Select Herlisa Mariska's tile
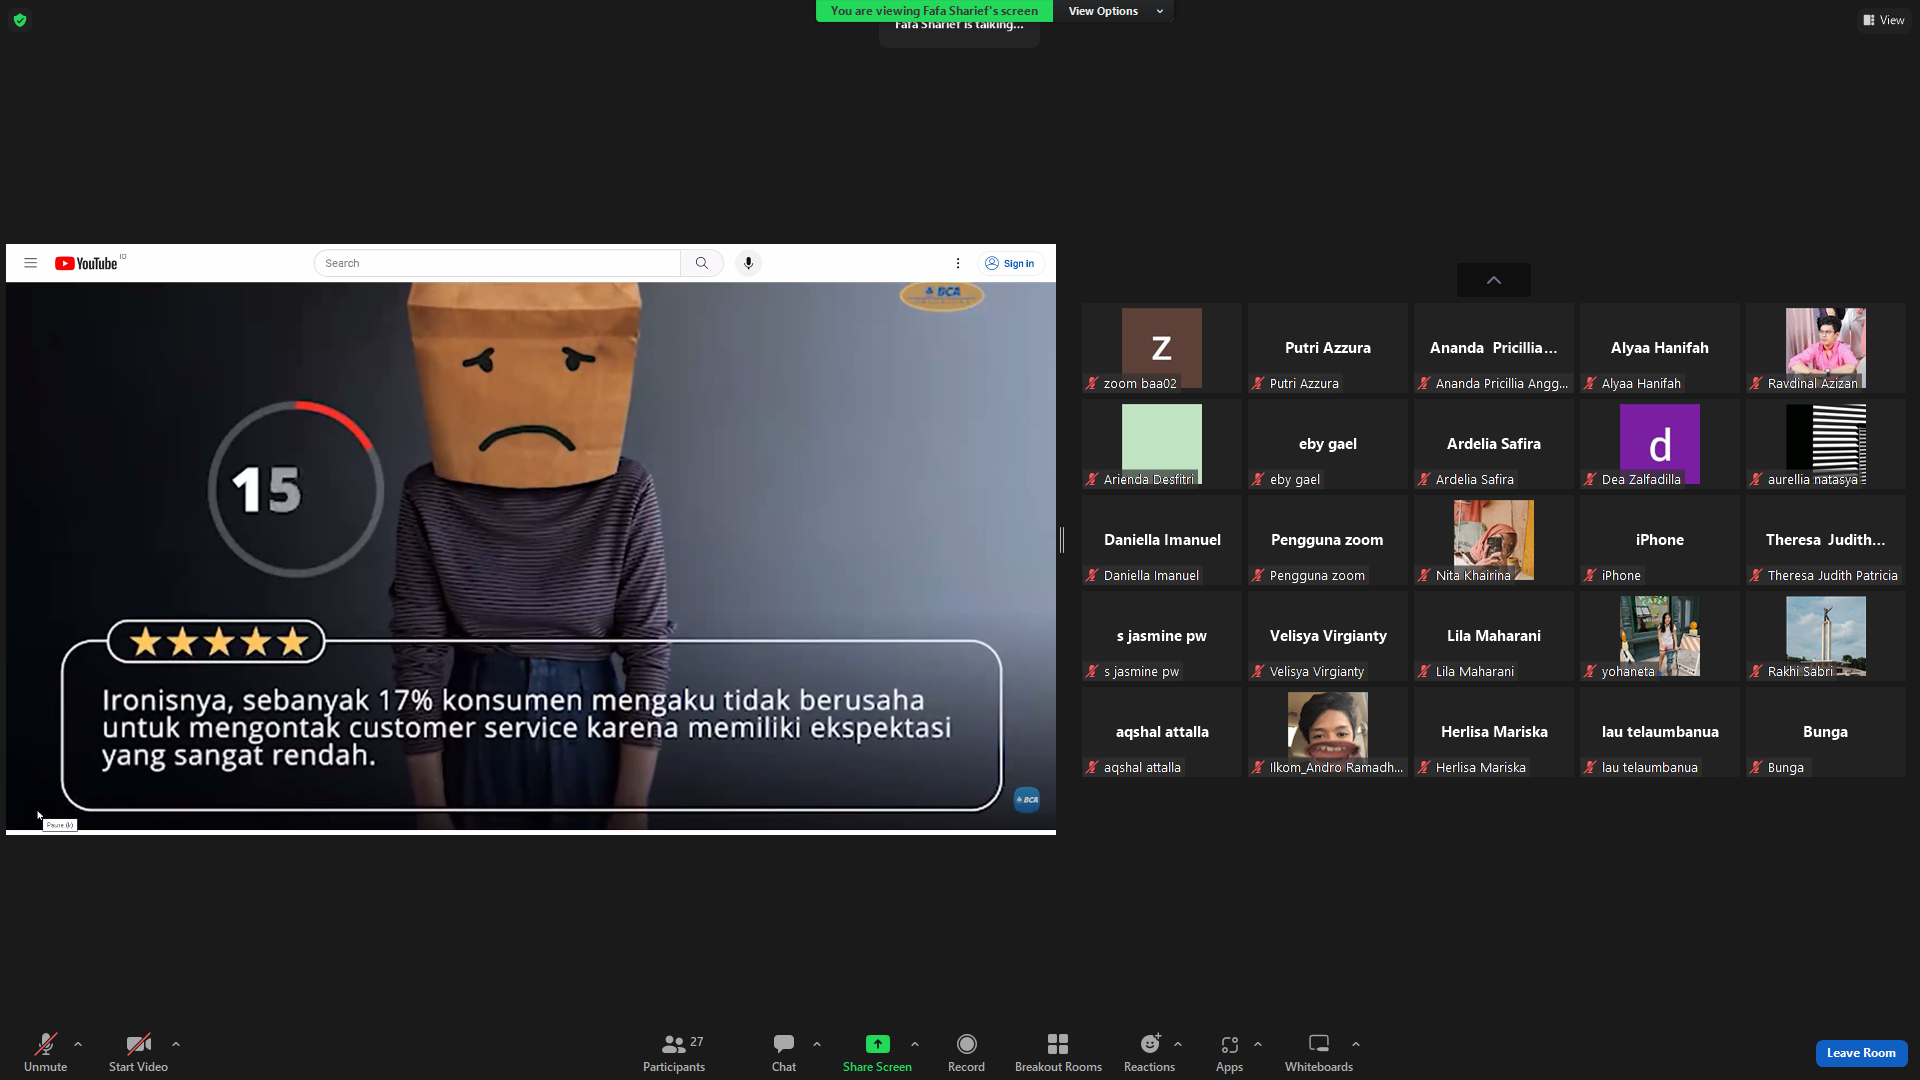Viewport: 1920px width, 1080px height. (x=1494, y=732)
